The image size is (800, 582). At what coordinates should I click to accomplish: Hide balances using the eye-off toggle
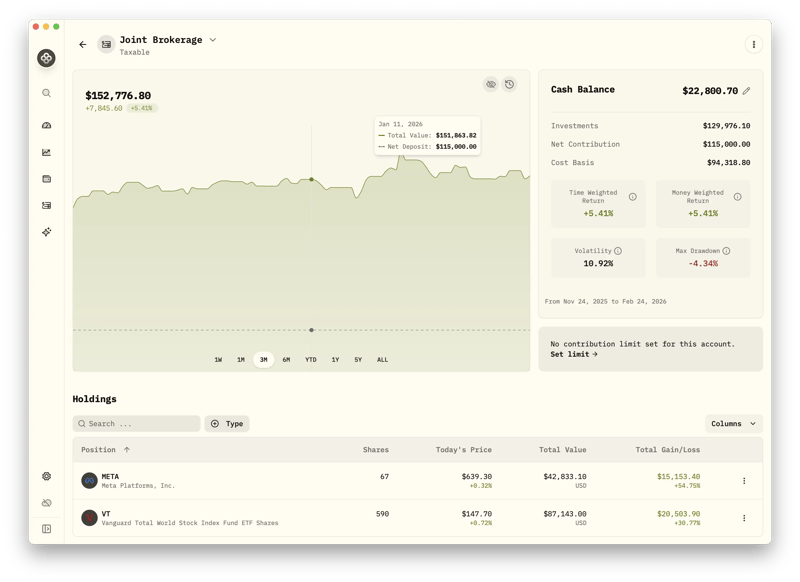tap(491, 84)
